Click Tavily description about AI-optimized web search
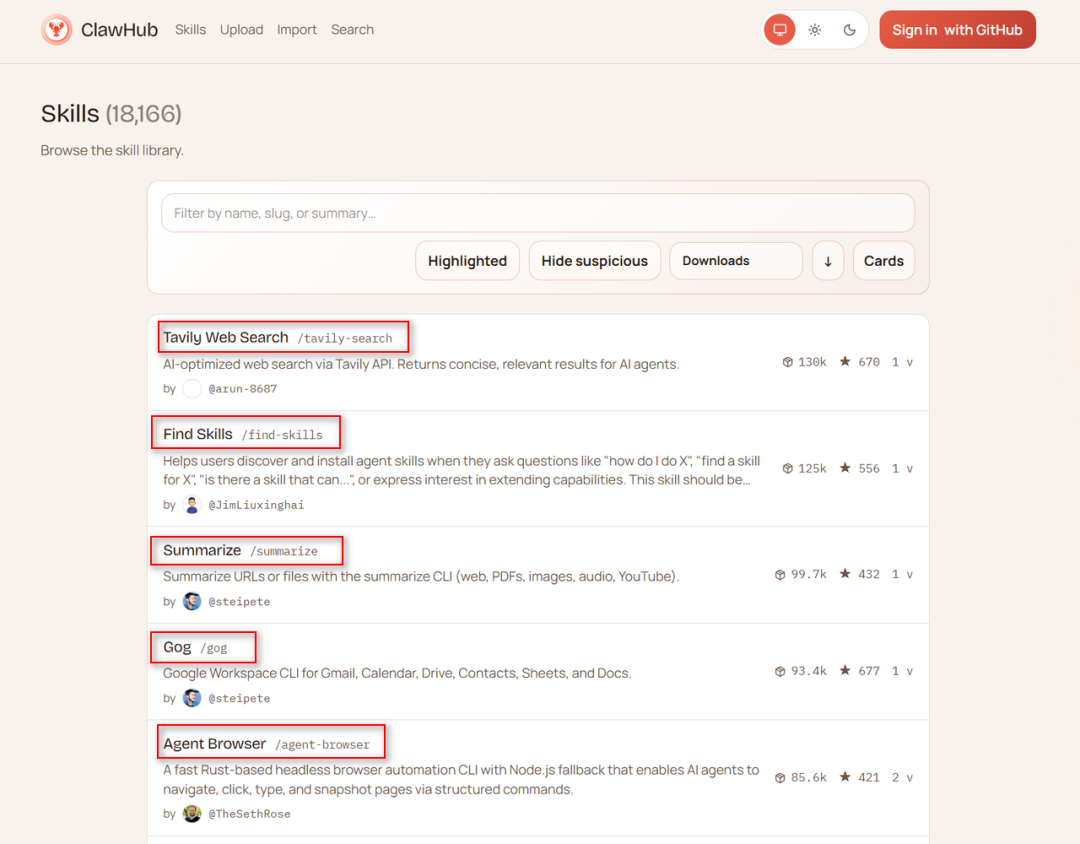The image size is (1080, 844). click(x=421, y=364)
